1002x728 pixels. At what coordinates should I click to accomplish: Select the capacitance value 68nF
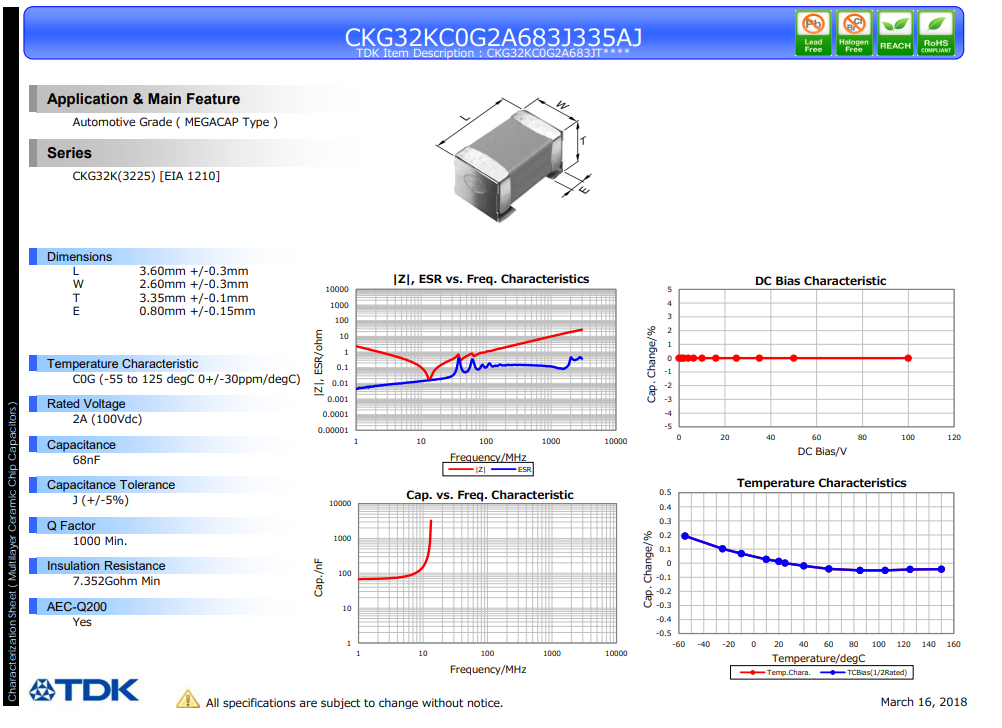(86, 460)
